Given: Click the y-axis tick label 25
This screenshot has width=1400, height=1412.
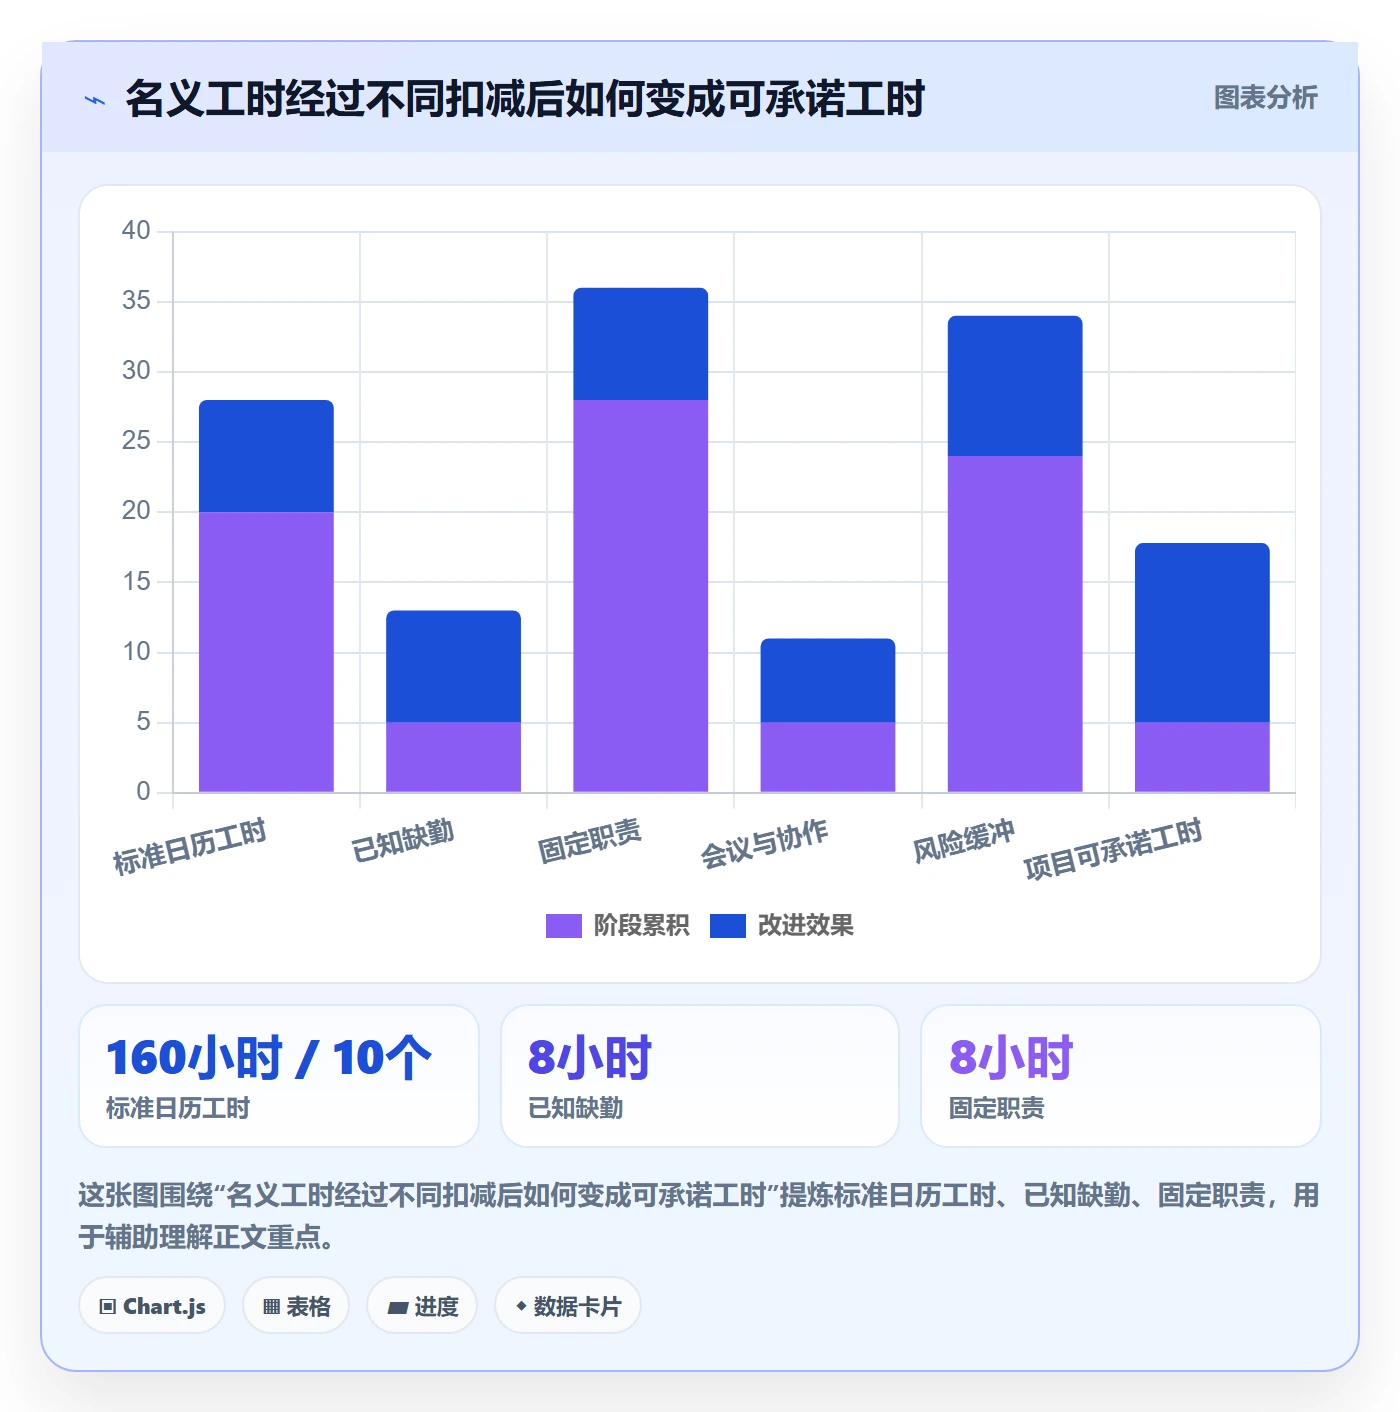Looking at the screenshot, I should 136,441.
